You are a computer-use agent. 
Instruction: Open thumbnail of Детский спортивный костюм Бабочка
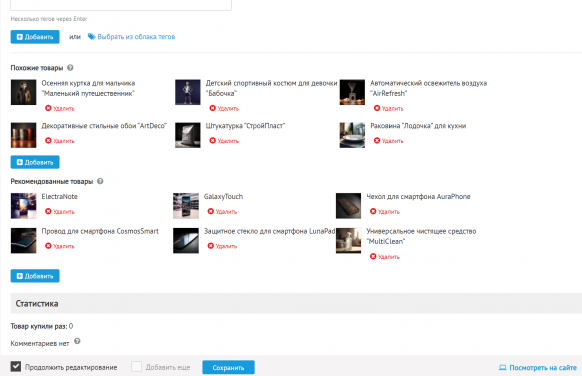tap(188, 92)
